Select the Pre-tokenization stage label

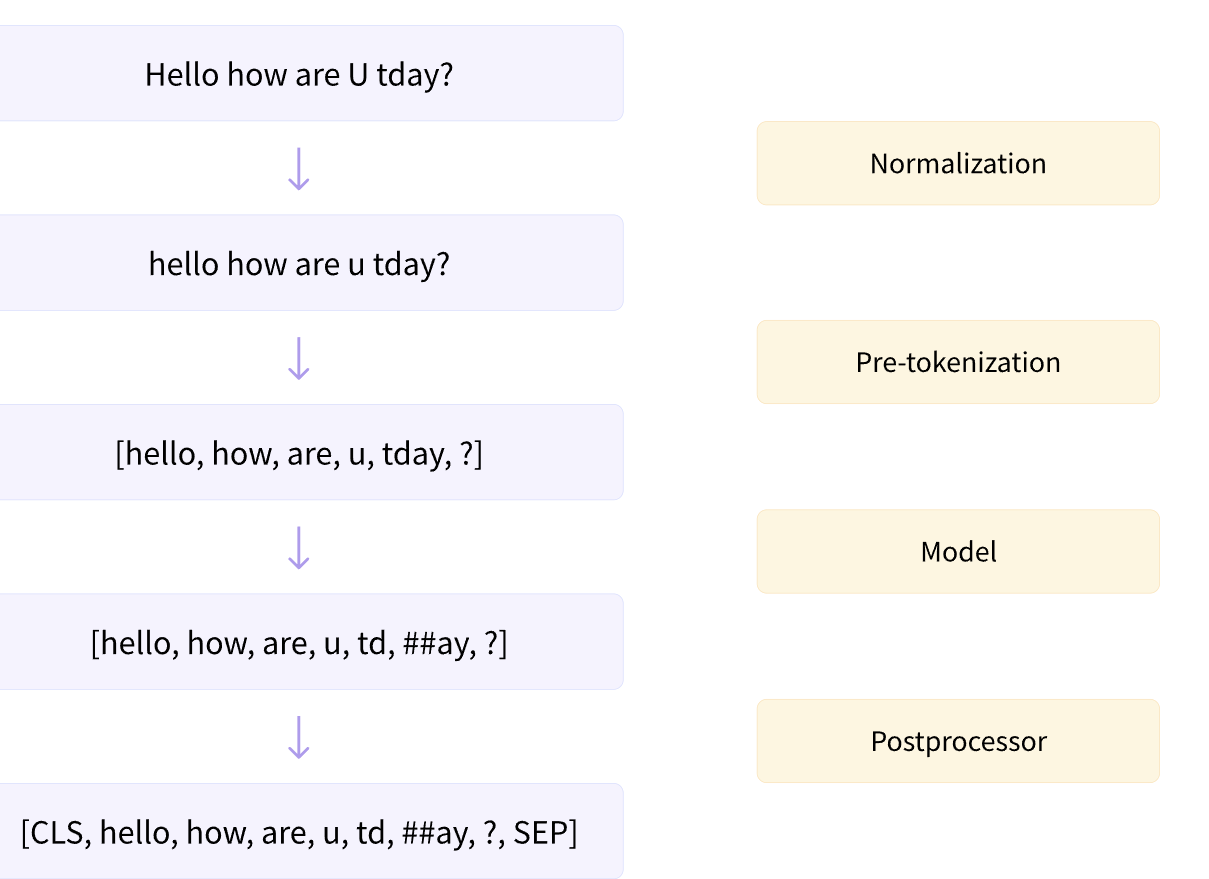pos(957,362)
